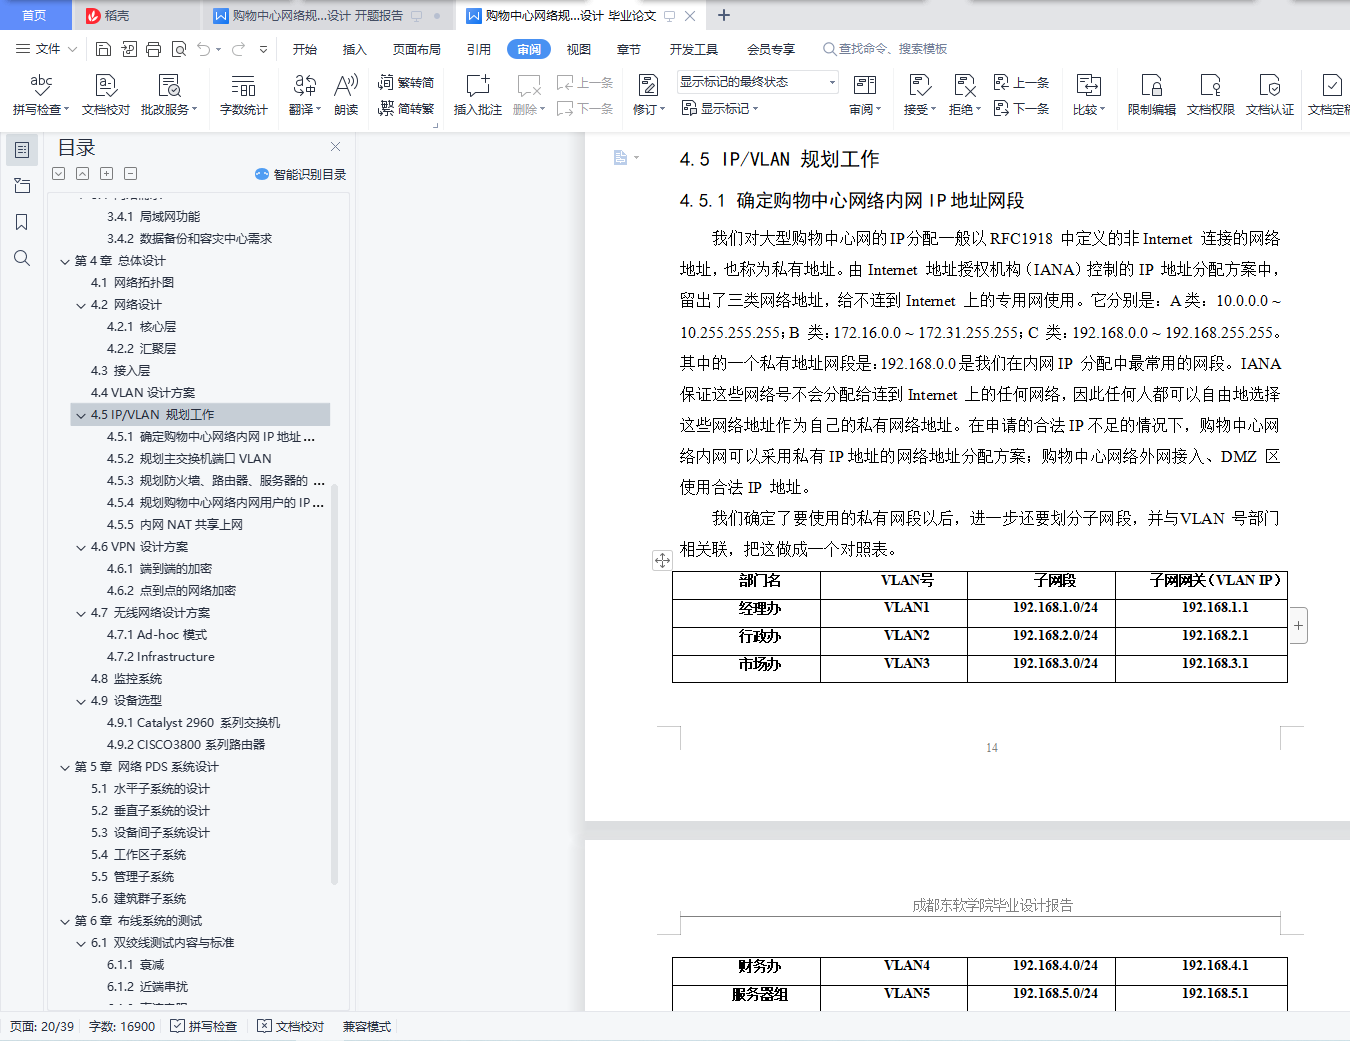Open the 显示标记 dropdown menu
The width and height of the screenshot is (1350, 1041).
720,108
